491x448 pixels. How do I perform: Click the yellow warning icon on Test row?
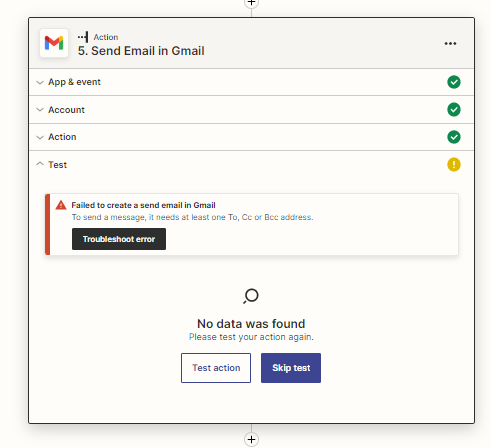click(454, 165)
